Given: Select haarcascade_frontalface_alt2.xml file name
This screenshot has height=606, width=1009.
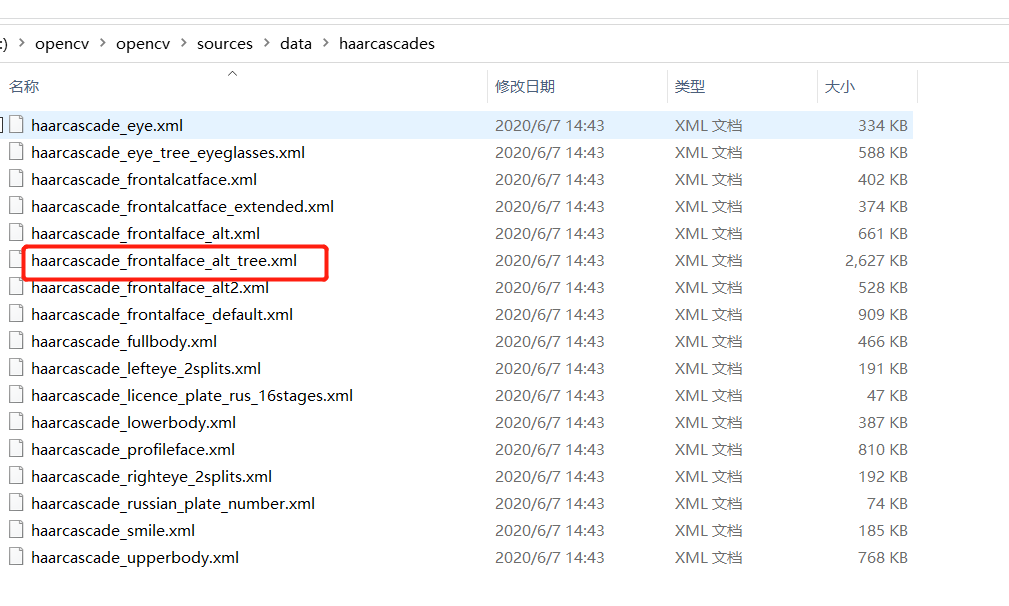Looking at the screenshot, I should click(x=150, y=288).
